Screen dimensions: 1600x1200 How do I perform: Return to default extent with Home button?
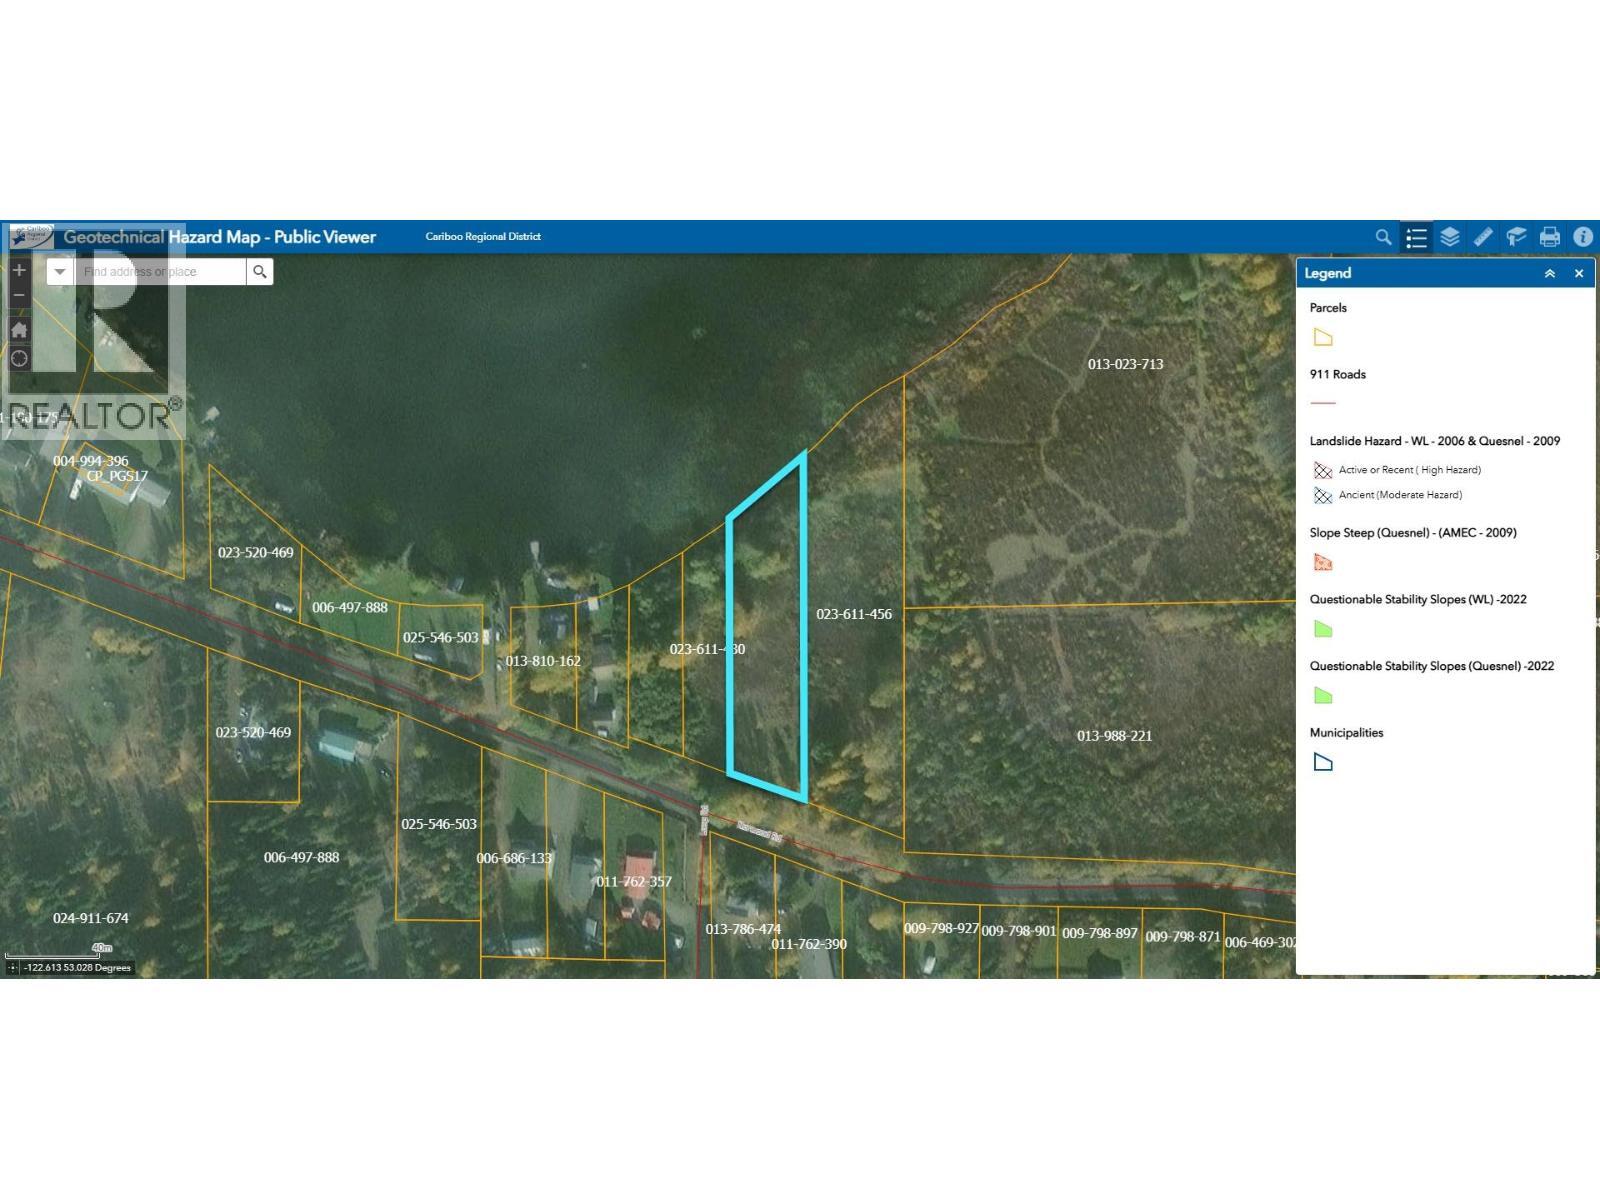click(x=19, y=330)
